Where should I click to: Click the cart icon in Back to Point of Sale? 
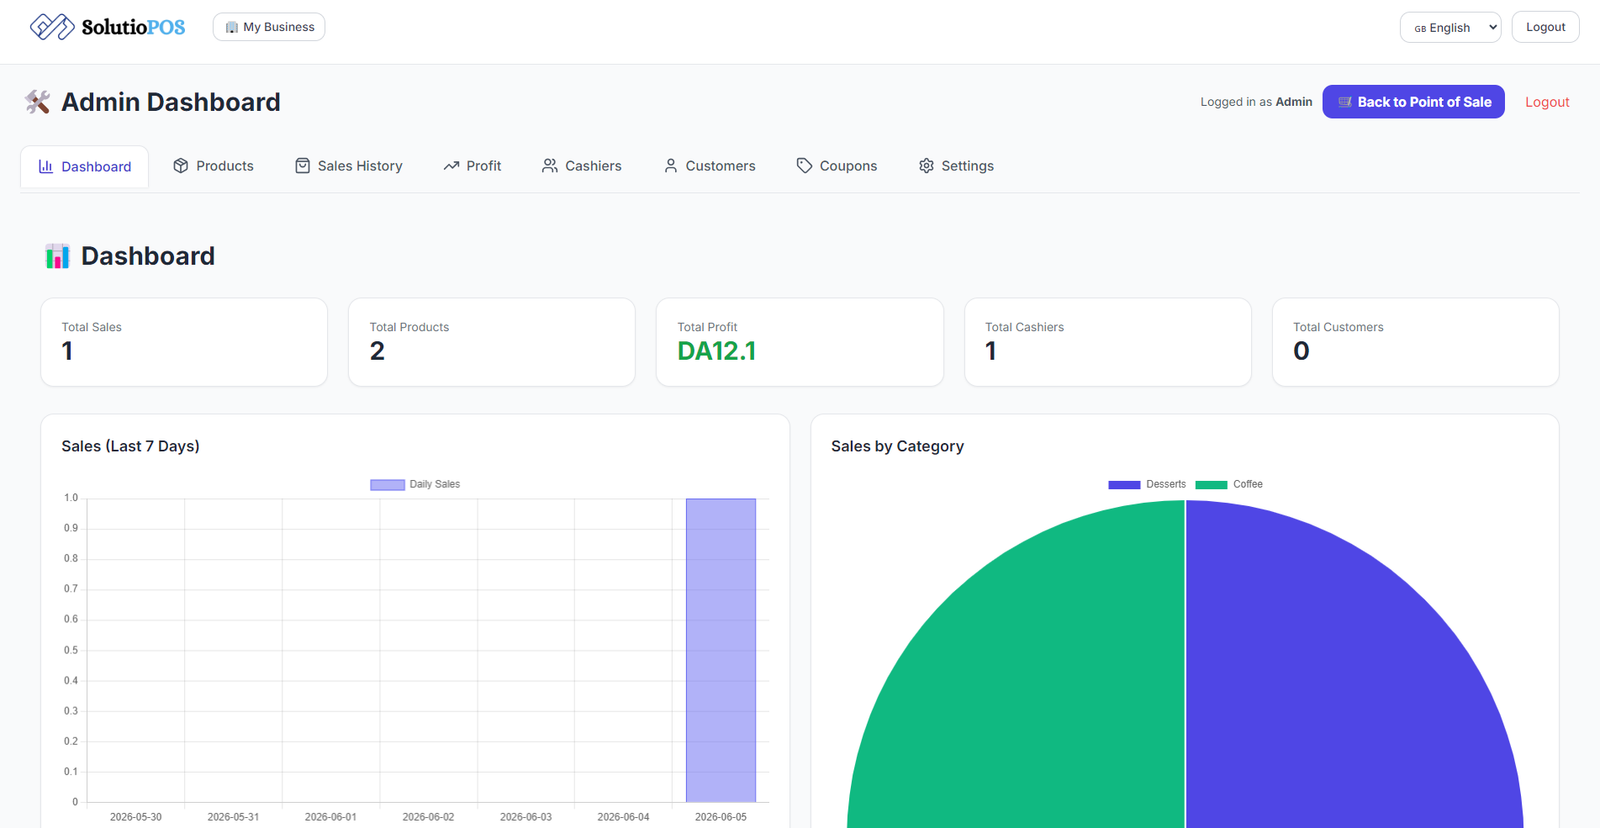point(1345,102)
